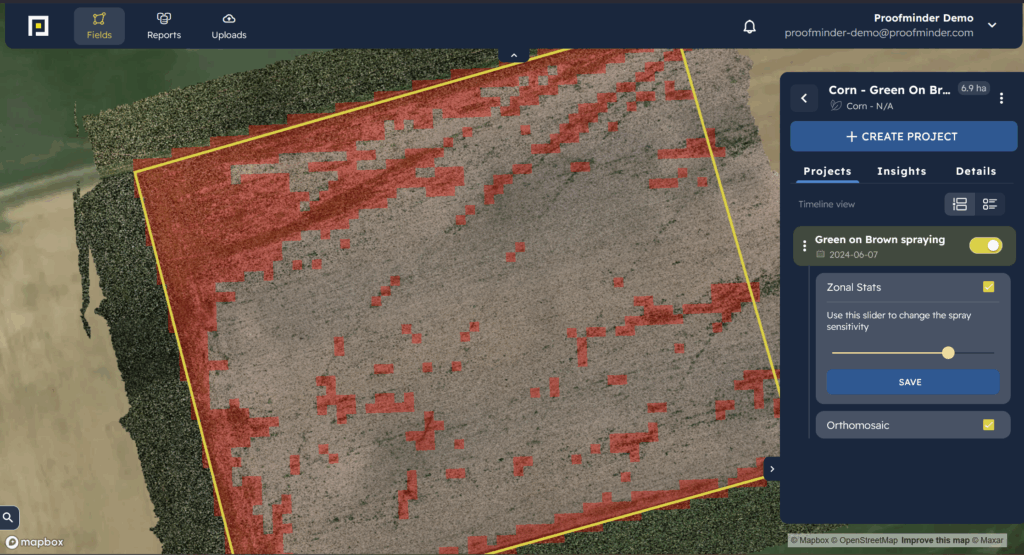
Task: Open the Fields section
Action: point(99,26)
